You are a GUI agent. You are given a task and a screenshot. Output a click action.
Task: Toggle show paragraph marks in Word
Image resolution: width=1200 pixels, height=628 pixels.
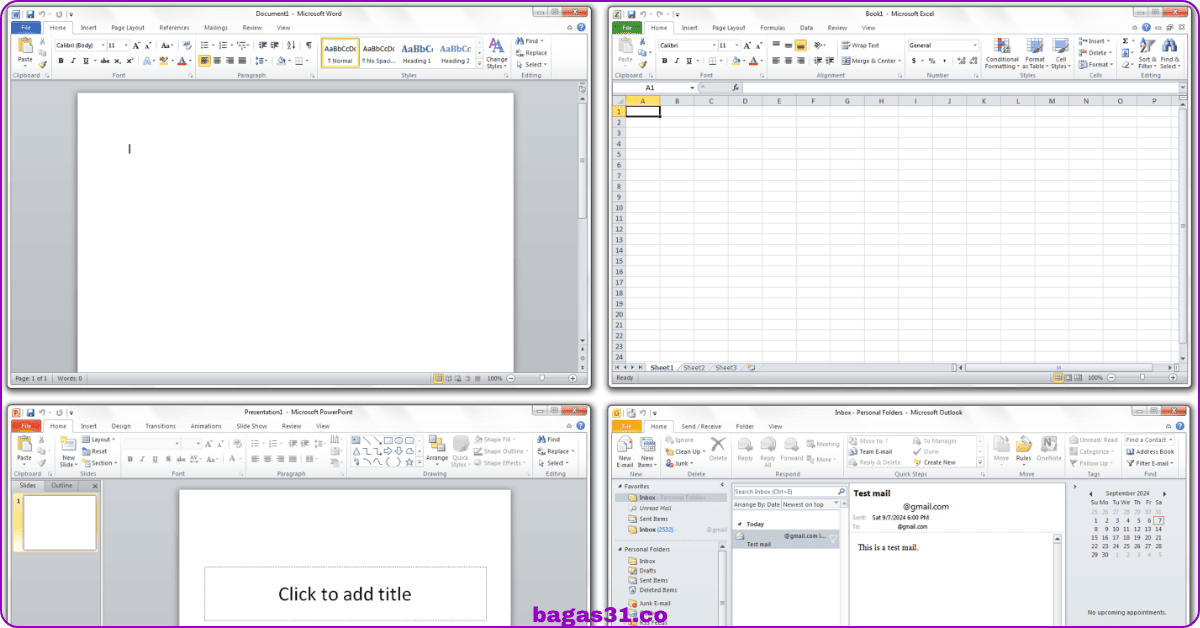309,45
